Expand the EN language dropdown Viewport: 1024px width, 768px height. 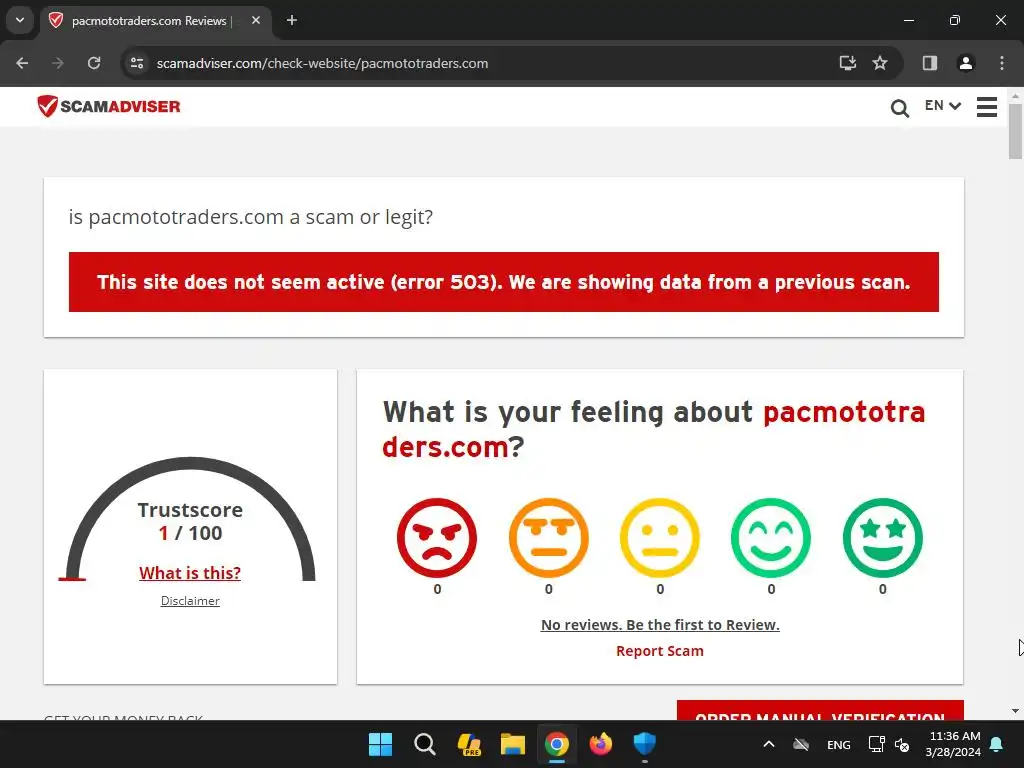[942, 105]
